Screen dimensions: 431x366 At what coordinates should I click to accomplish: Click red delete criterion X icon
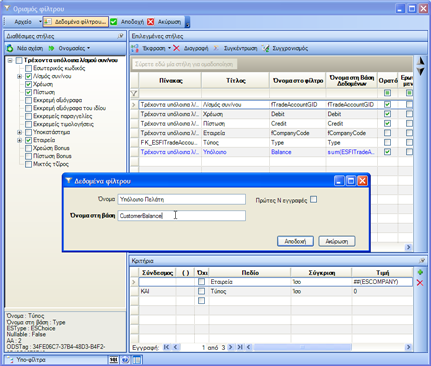click(420, 283)
